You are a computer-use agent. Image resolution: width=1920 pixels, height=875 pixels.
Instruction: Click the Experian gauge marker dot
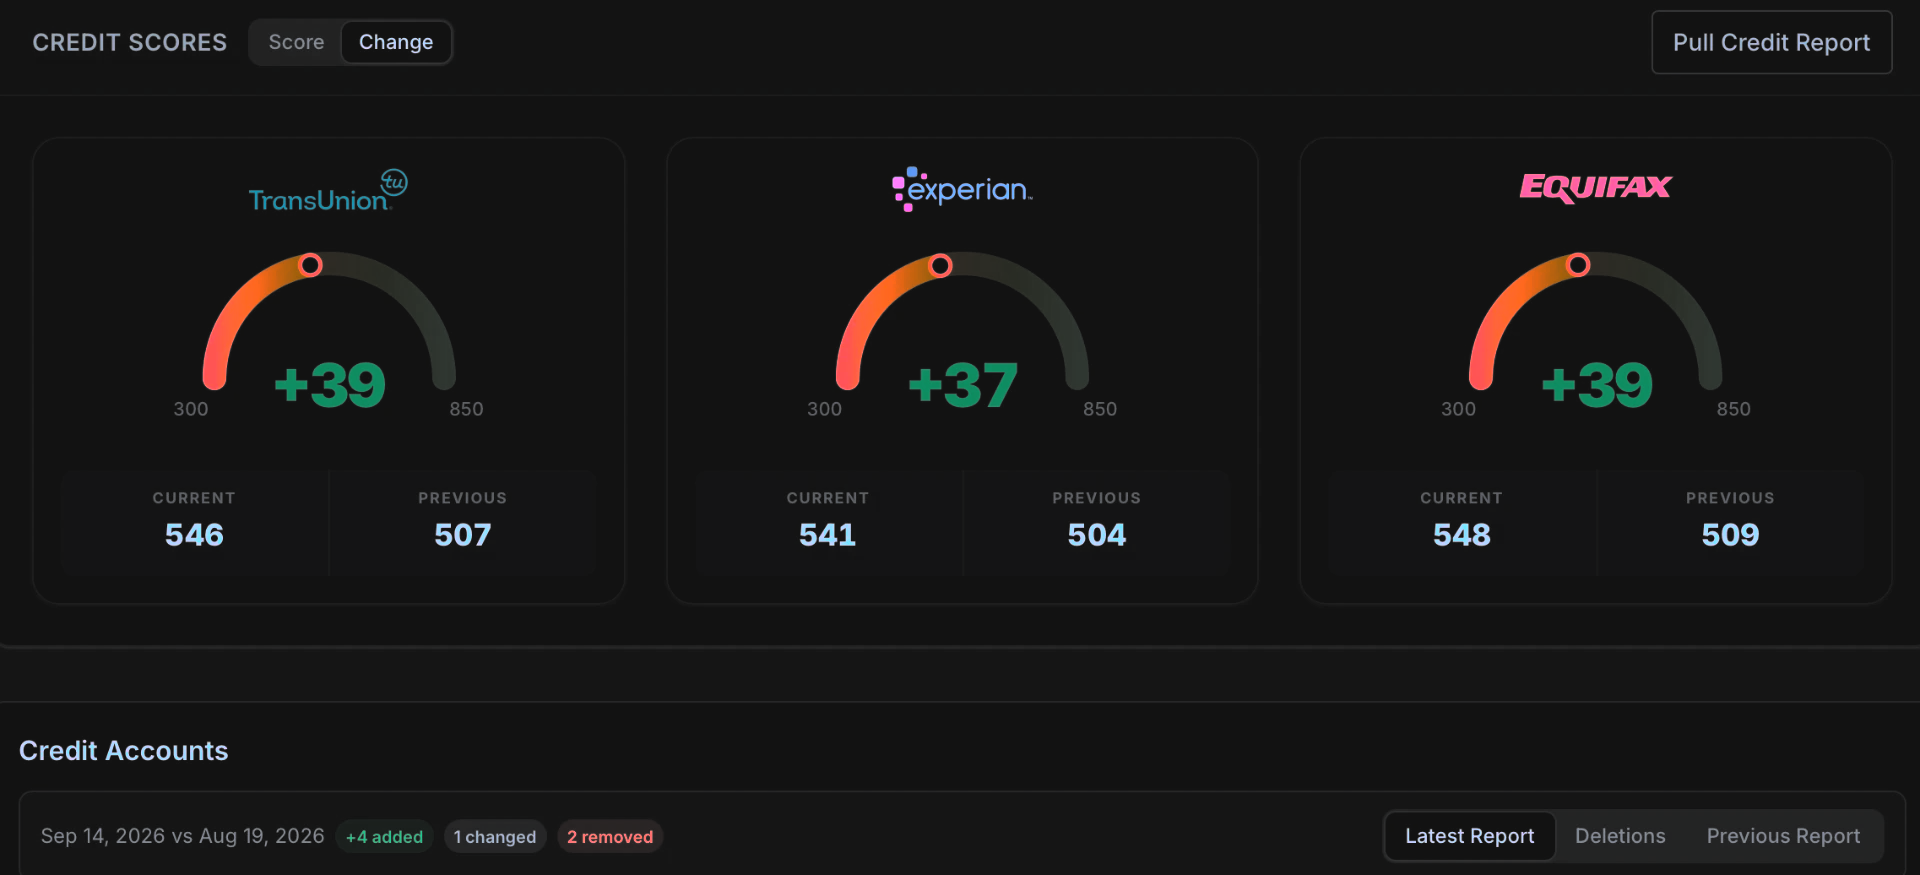coord(940,265)
